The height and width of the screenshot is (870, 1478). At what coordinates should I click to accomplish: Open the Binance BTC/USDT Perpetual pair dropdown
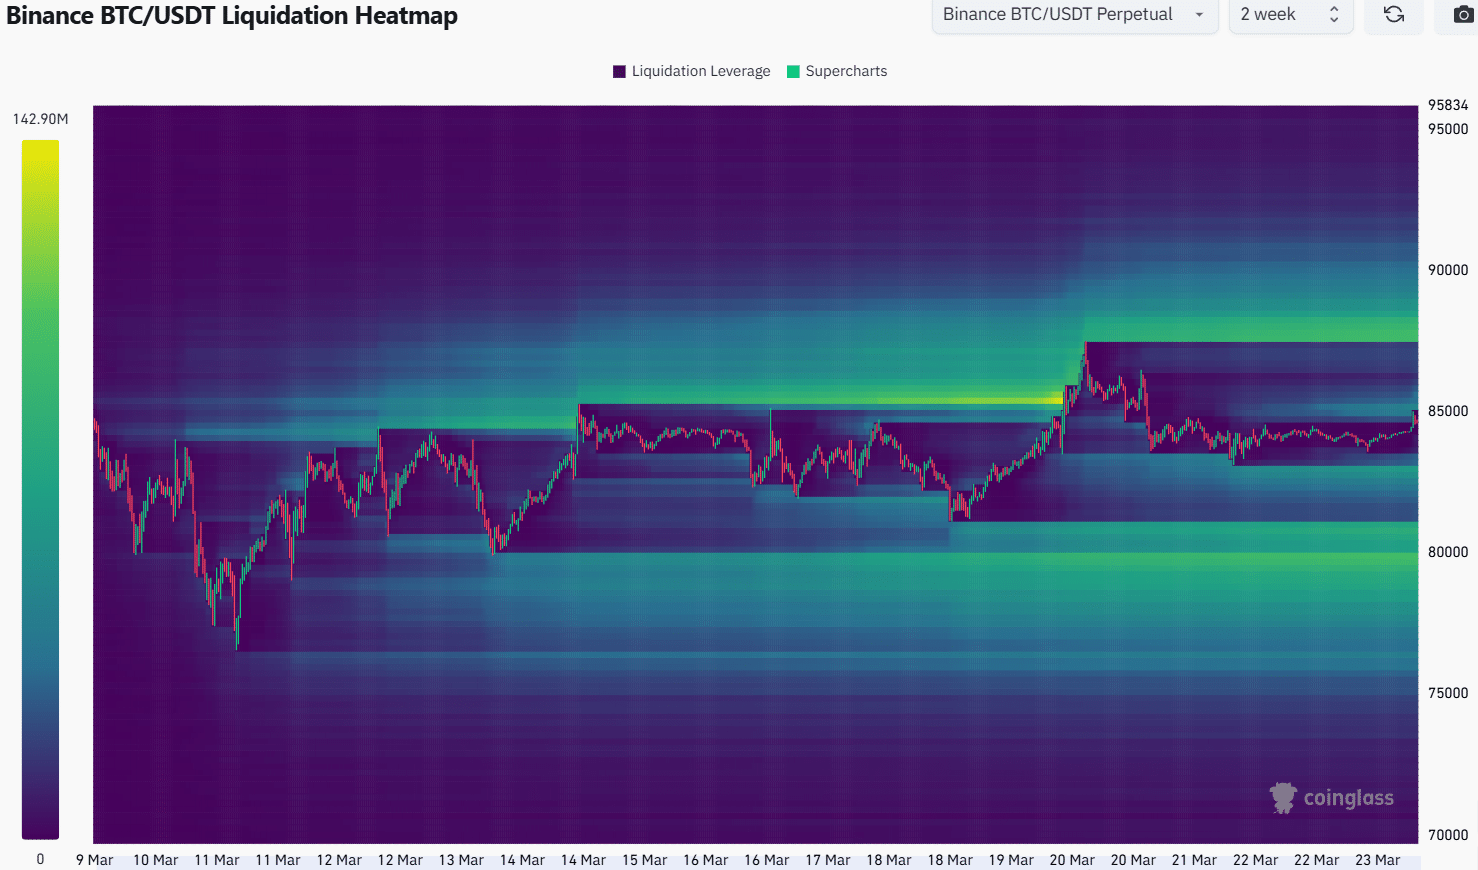(1075, 15)
